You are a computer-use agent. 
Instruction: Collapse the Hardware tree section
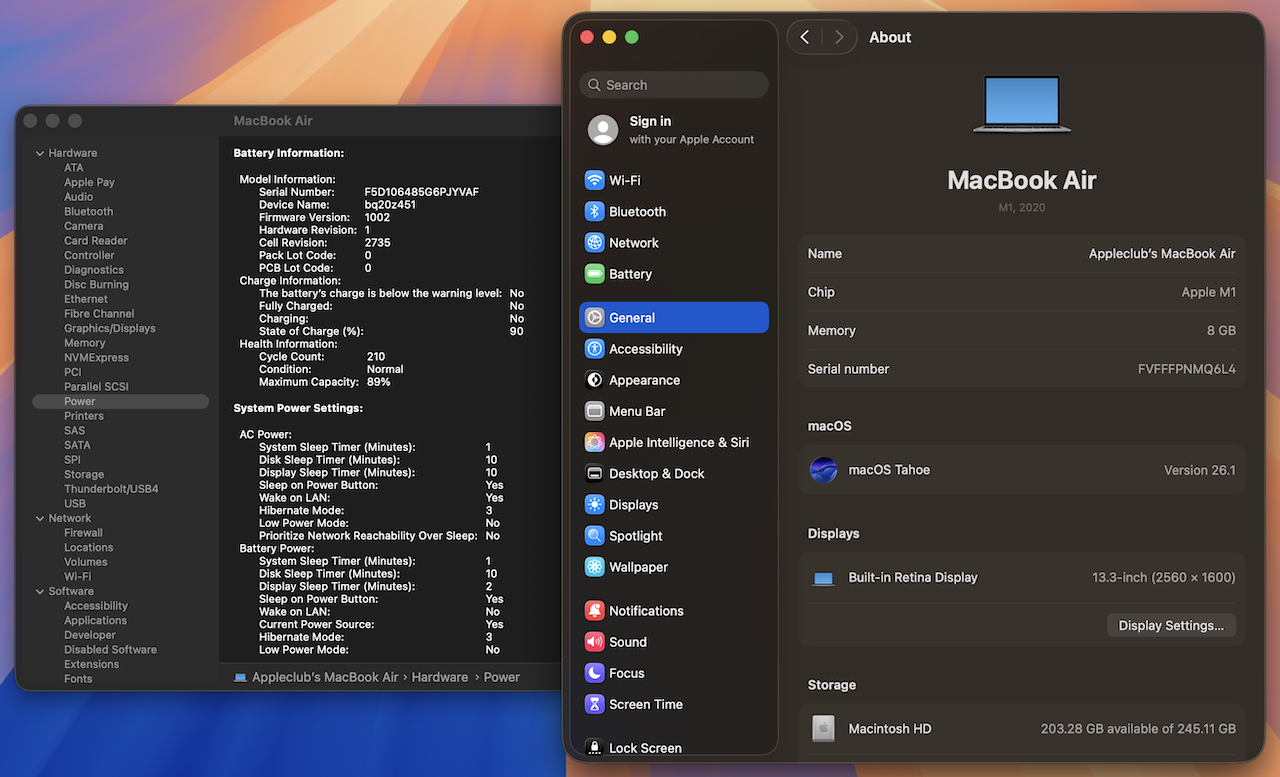[x=40, y=153]
